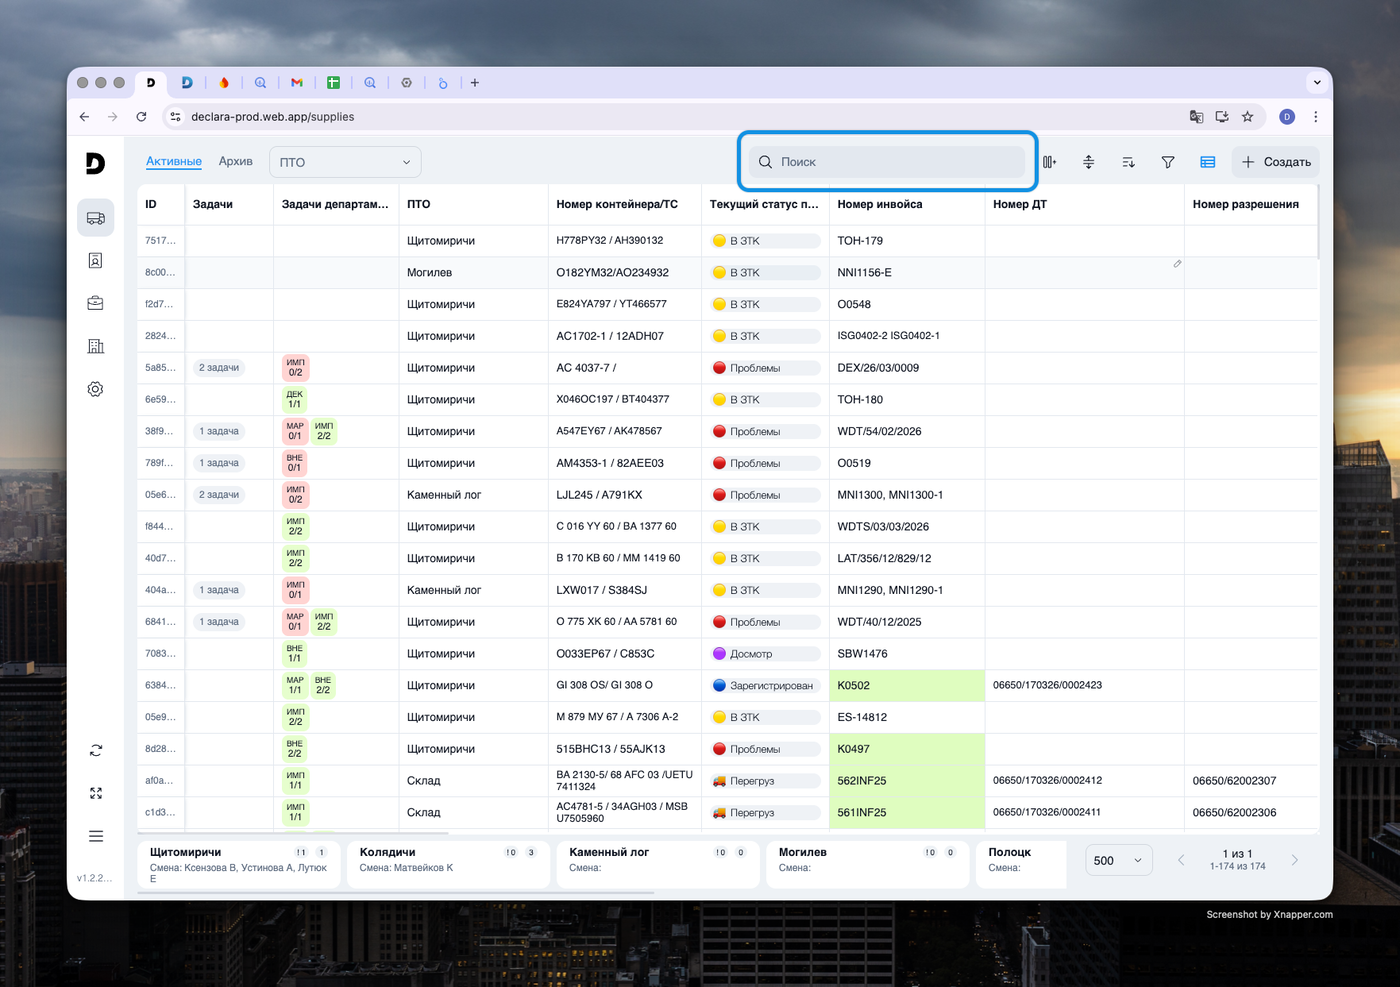Click the browser back arrow
The width and height of the screenshot is (1400, 987).
84,117
